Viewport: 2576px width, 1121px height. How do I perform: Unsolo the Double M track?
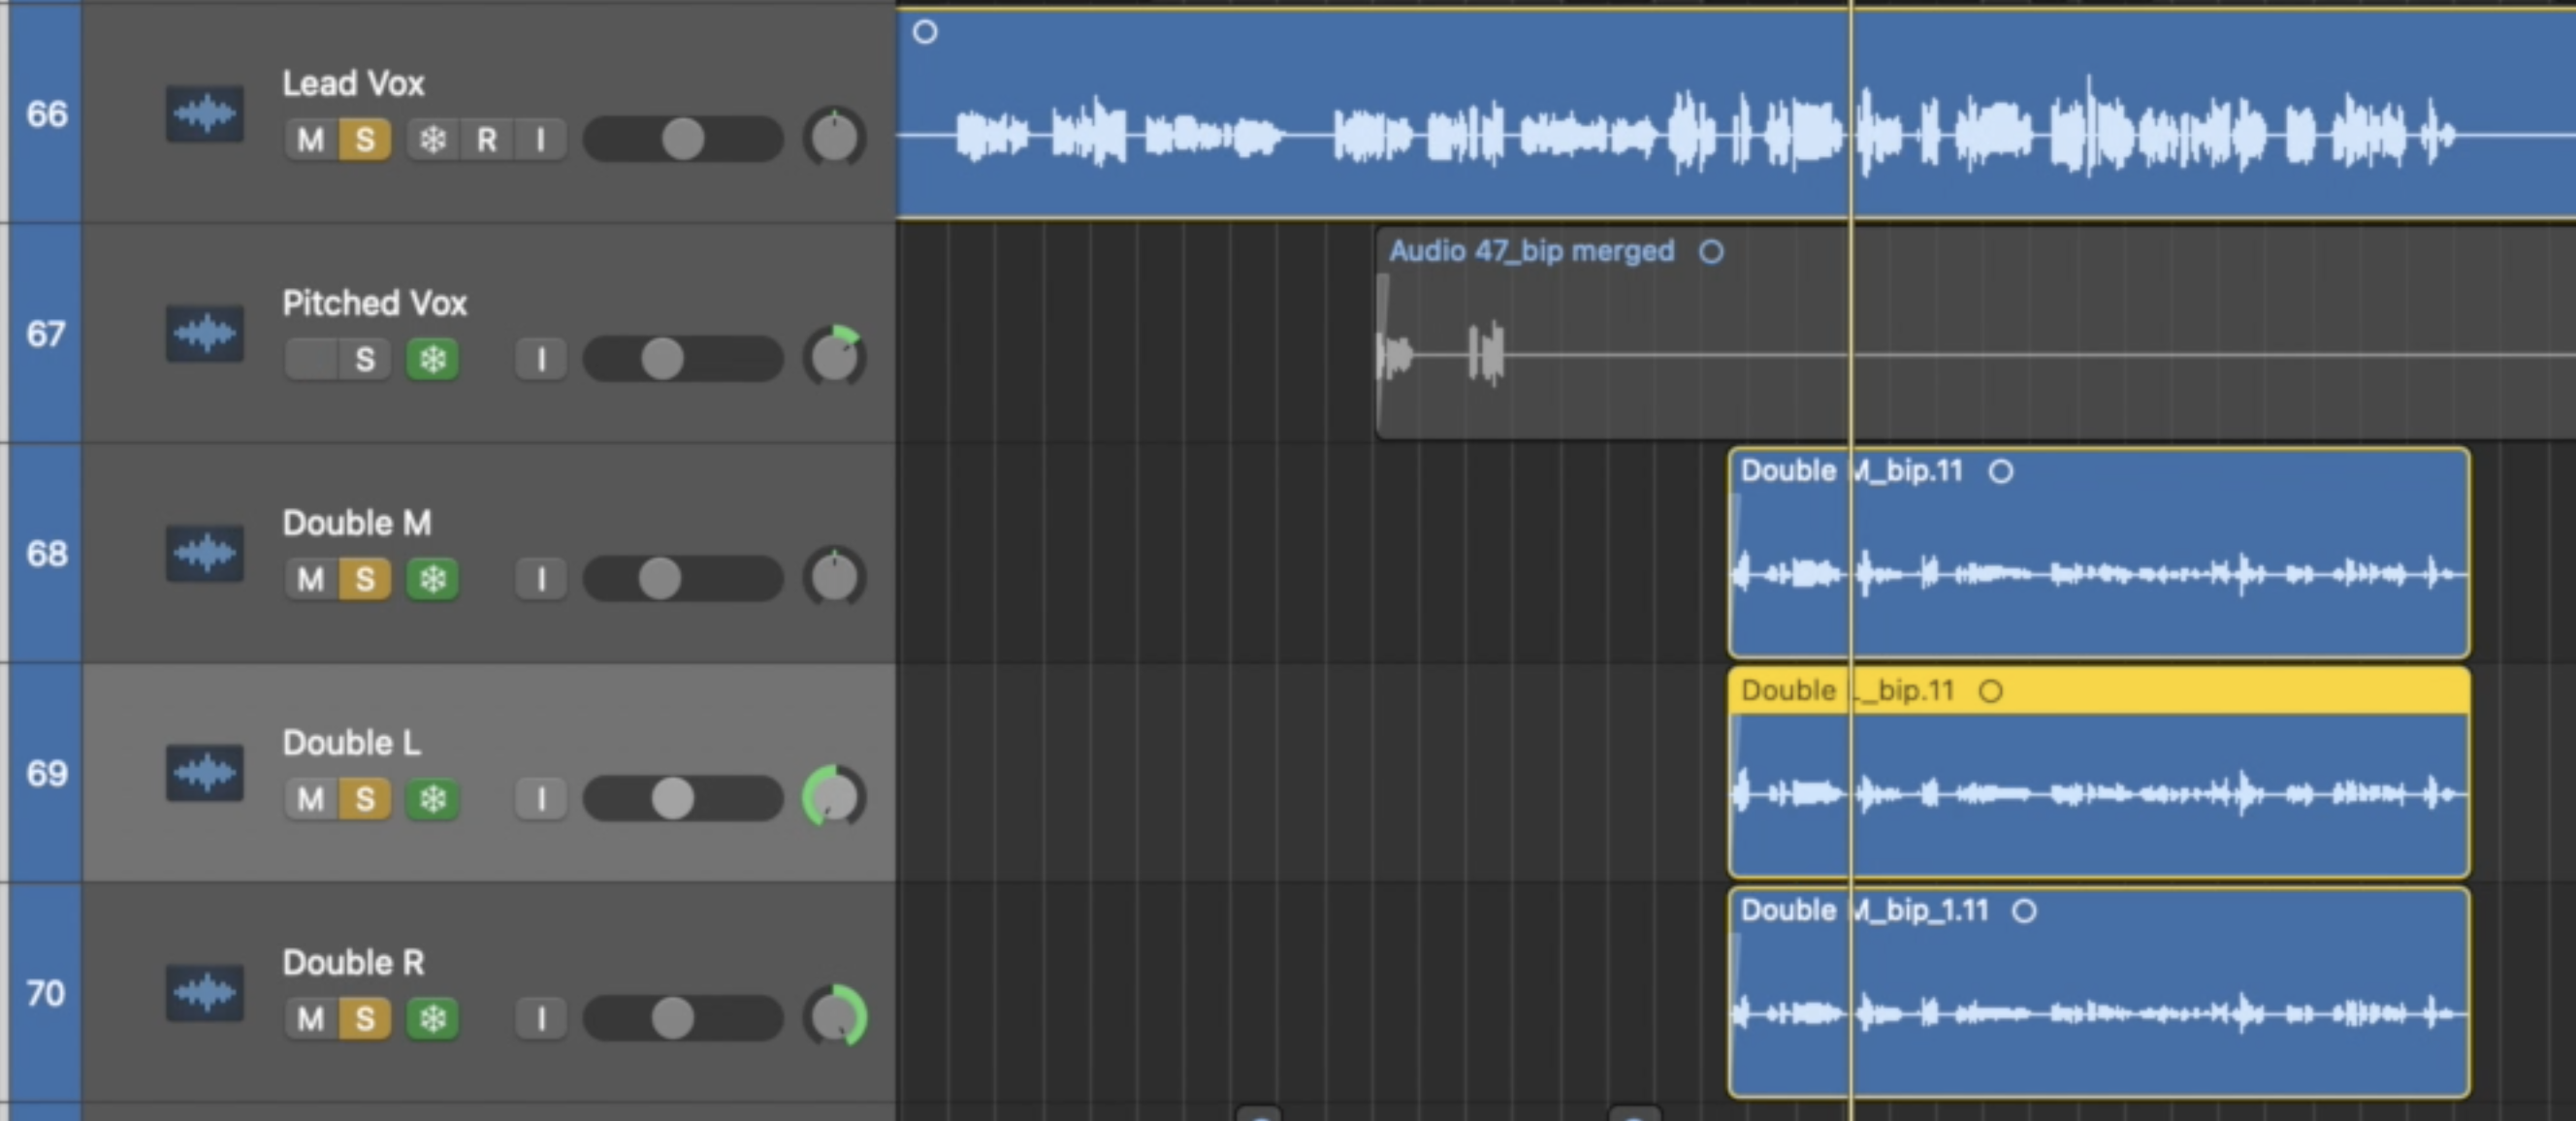click(365, 579)
